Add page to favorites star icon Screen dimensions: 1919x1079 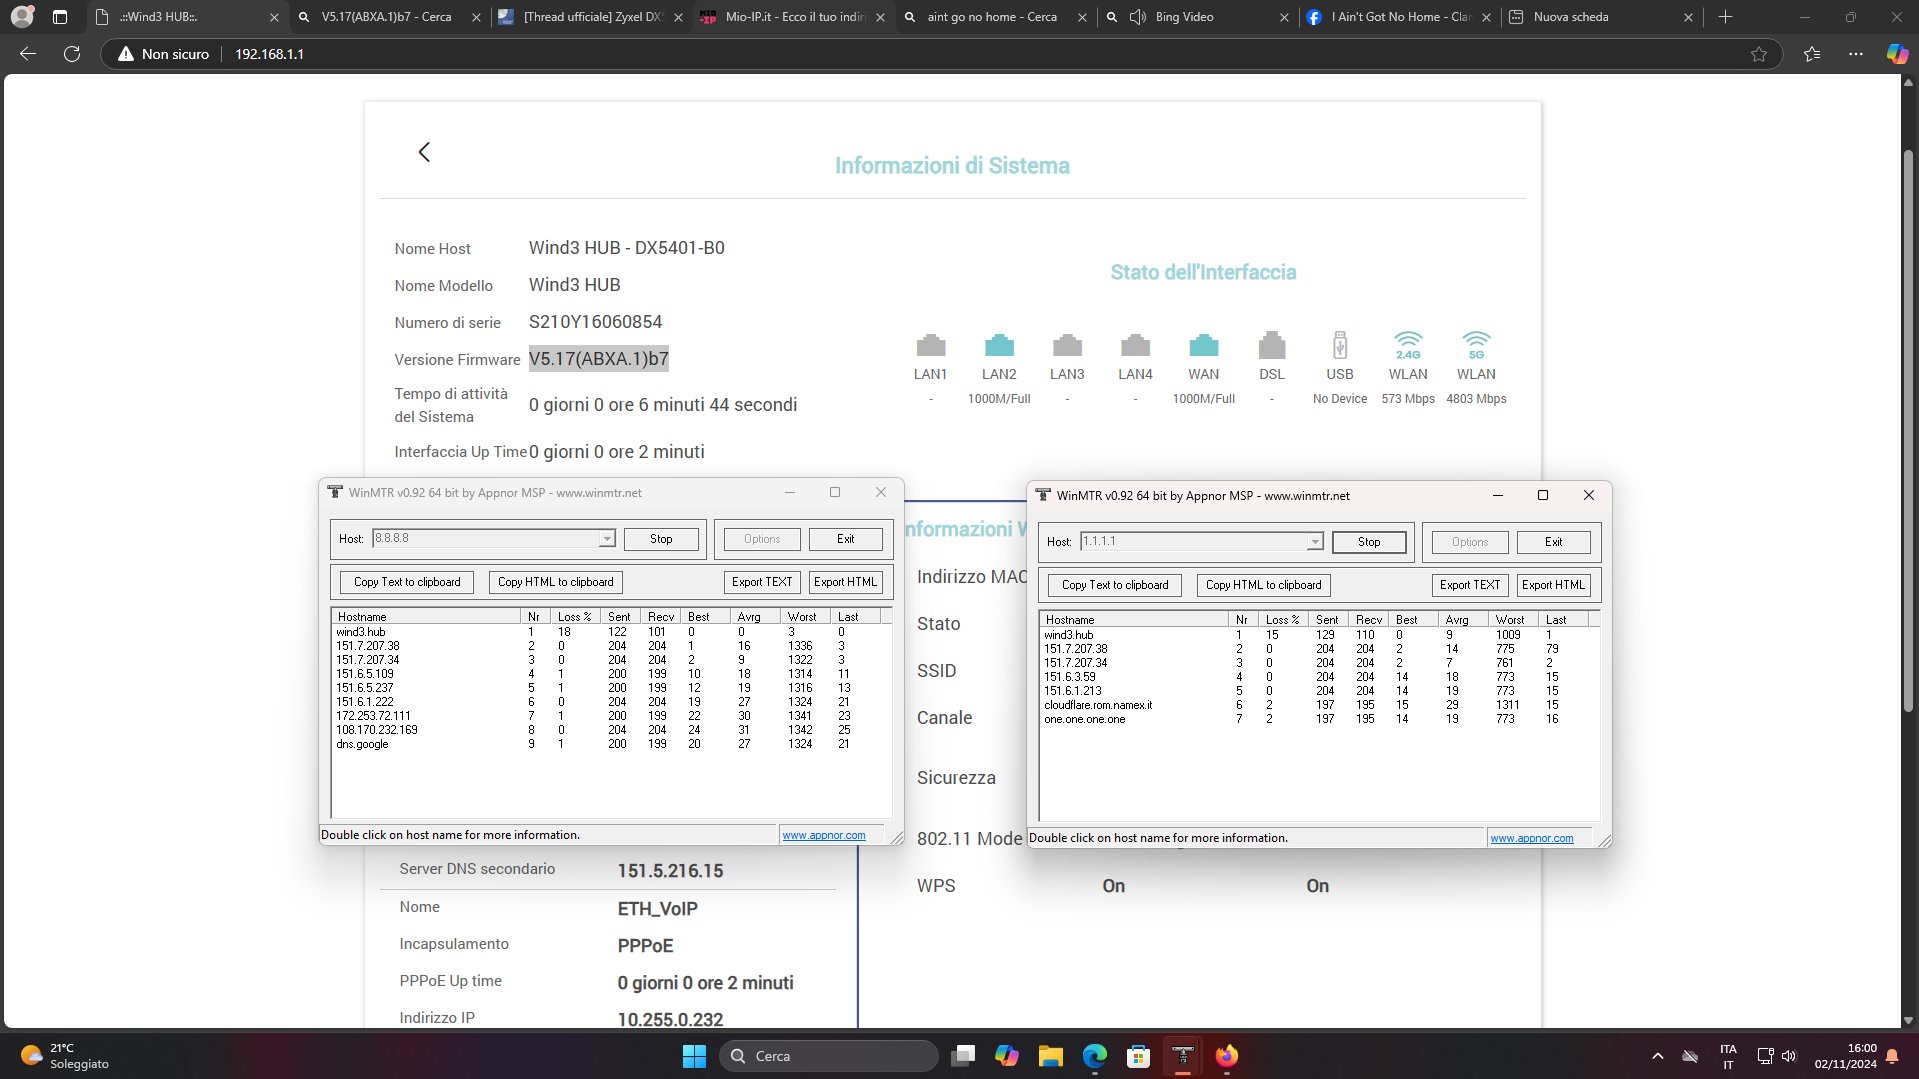1758,54
